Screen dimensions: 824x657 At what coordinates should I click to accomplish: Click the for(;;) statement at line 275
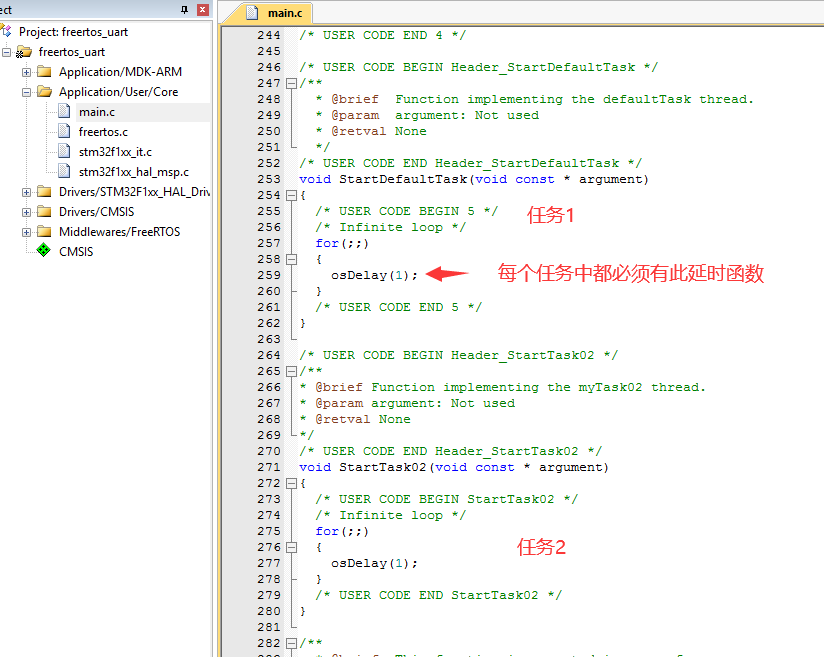click(x=342, y=531)
